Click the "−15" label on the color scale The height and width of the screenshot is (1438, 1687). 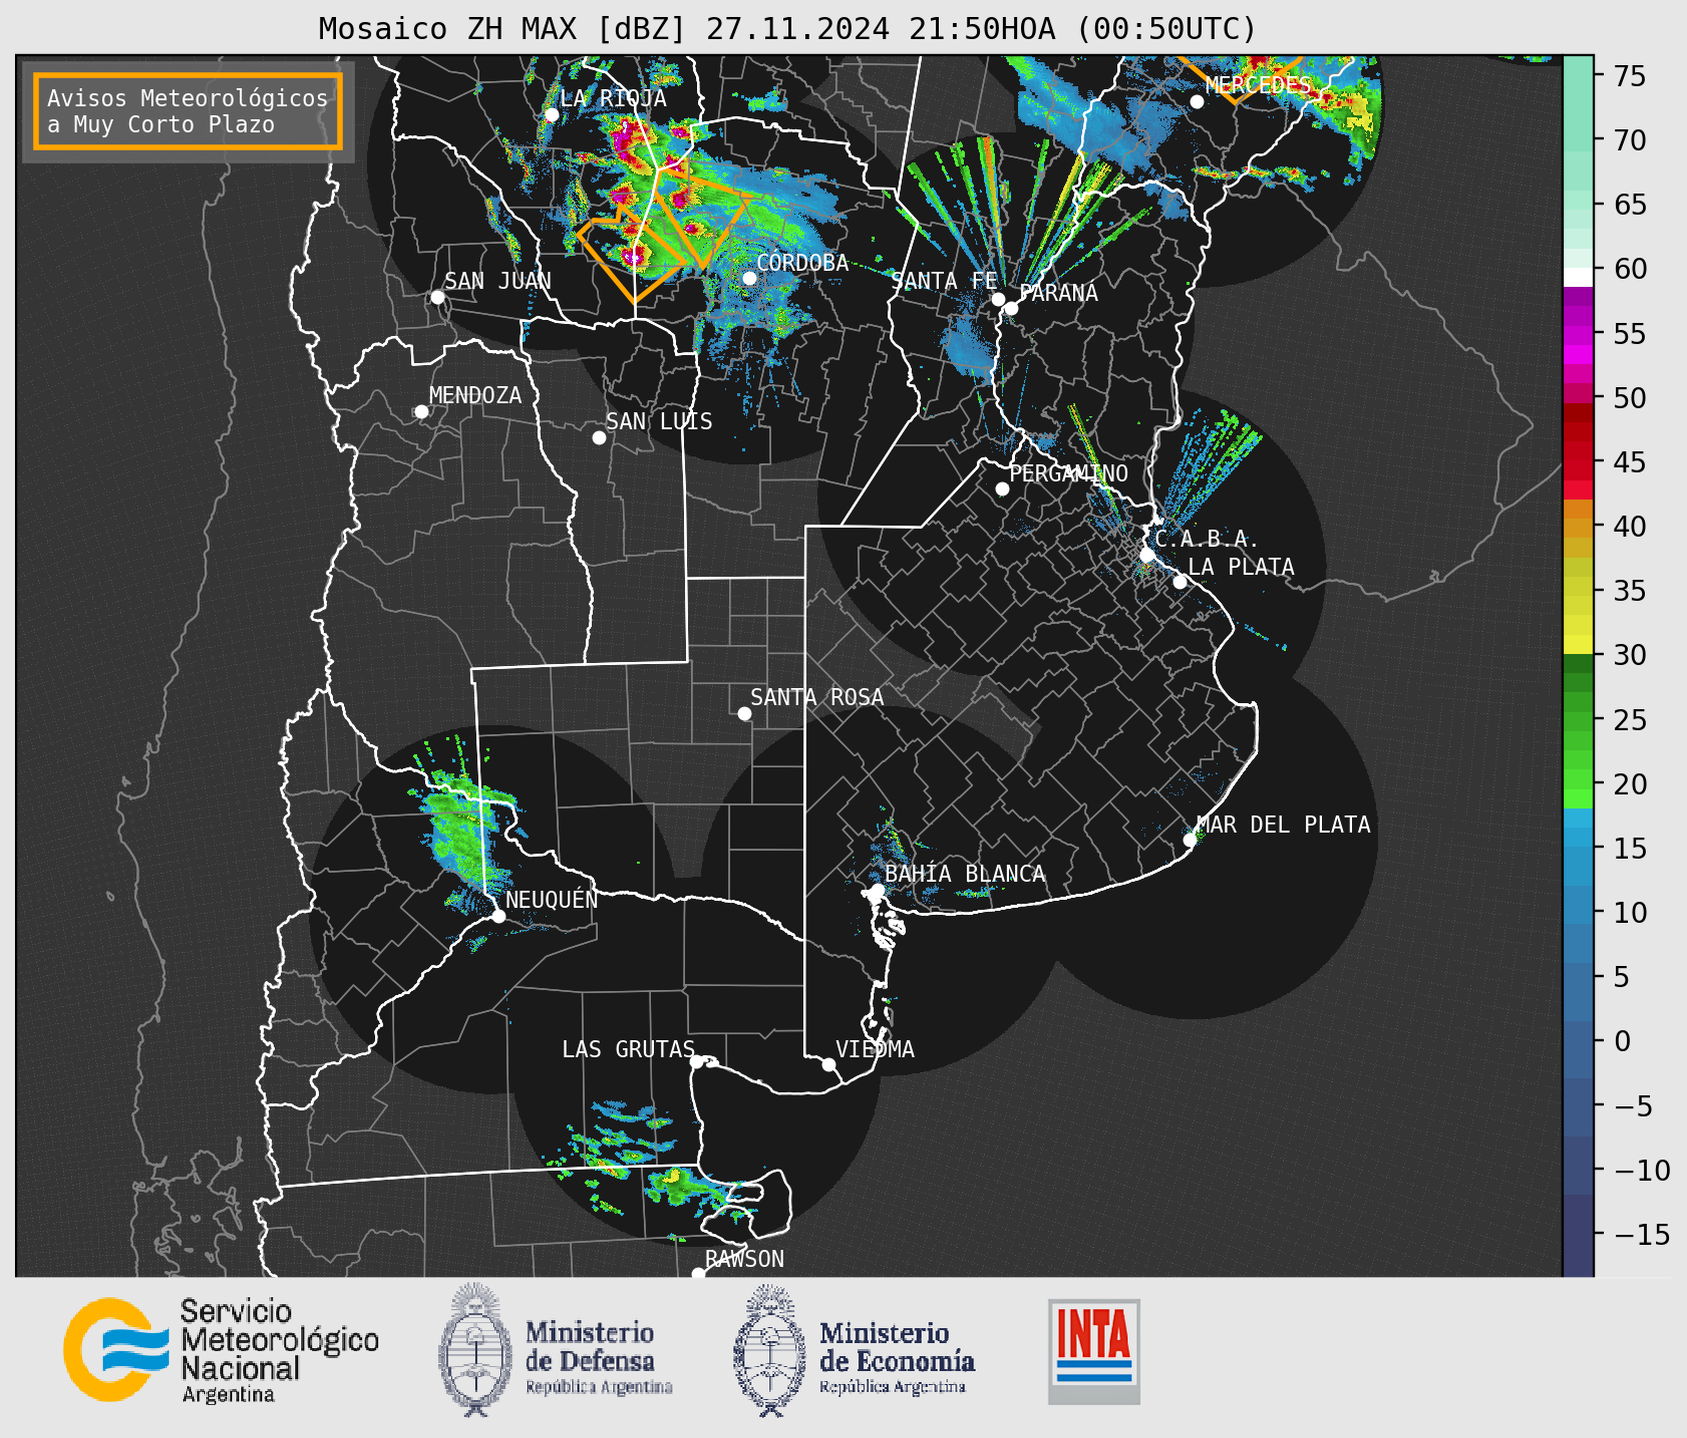click(x=1640, y=1234)
